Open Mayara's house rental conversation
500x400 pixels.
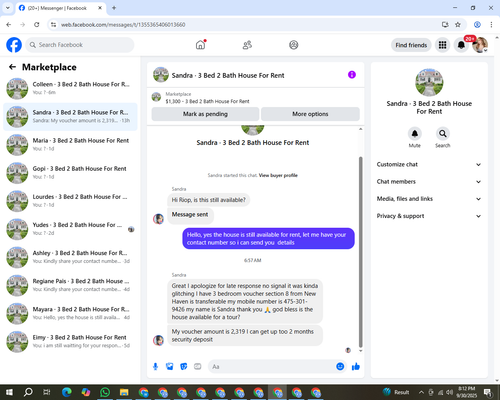tap(70, 313)
